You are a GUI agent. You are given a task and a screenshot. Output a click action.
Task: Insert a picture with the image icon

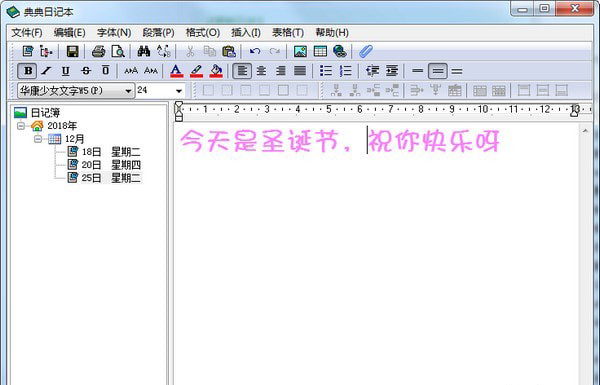point(300,51)
